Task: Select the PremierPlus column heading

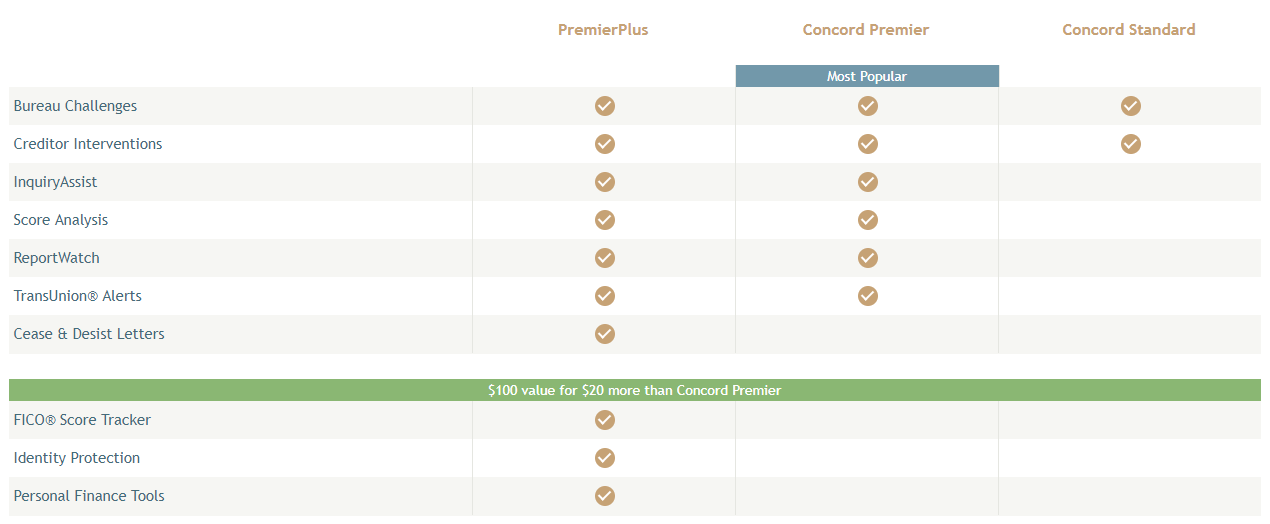Action: pos(603,30)
